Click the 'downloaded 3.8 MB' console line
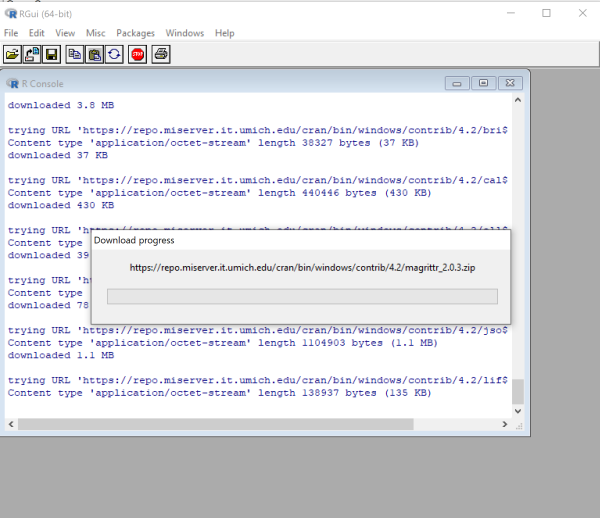The width and height of the screenshot is (600, 518). (61, 105)
